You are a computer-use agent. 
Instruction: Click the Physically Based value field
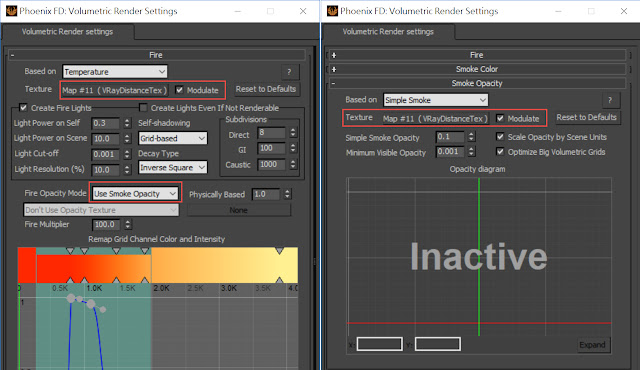coord(266,194)
